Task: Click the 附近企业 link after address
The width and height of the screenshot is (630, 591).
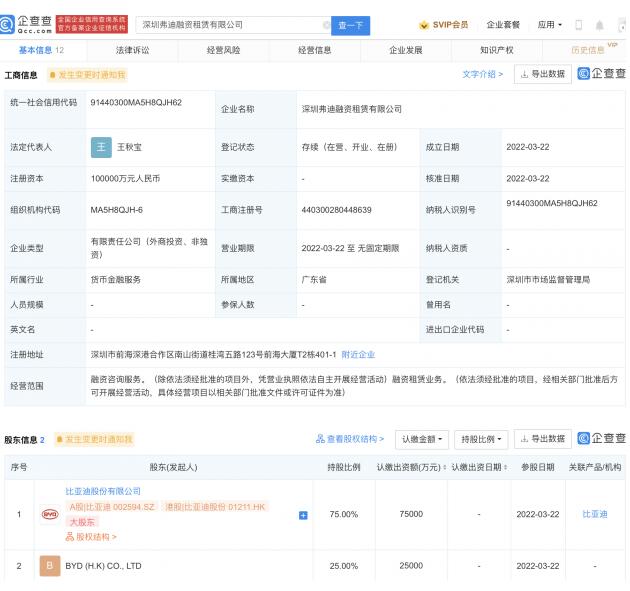Action: click(358, 354)
